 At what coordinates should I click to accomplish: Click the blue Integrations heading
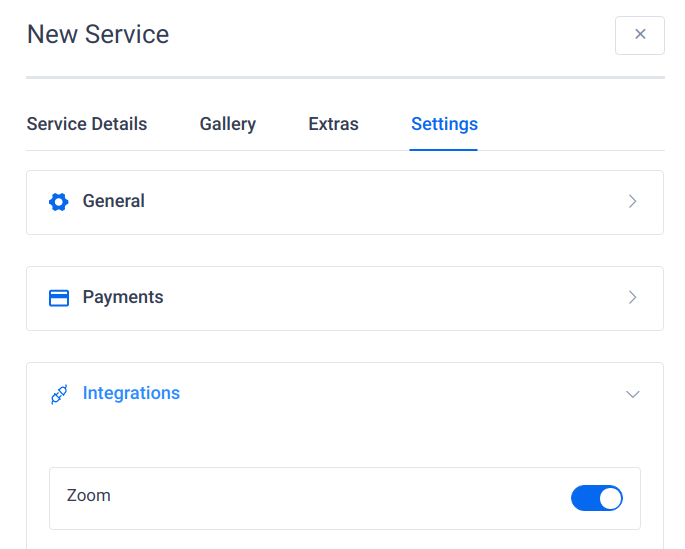tap(131, 393)
